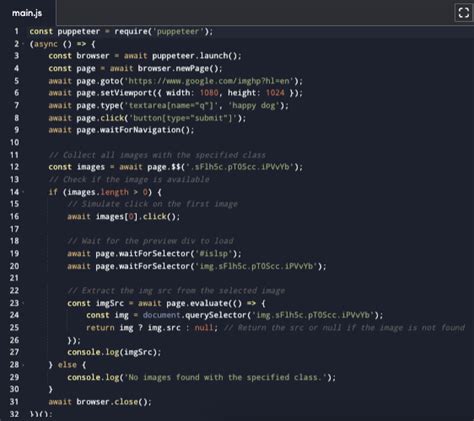Click the 'img.sFlh5c.pT0Scc.iPVvYb' selector on line 20
Image resolution: width=474 pixels, height=421 pixels.
(x=256, y=266)
